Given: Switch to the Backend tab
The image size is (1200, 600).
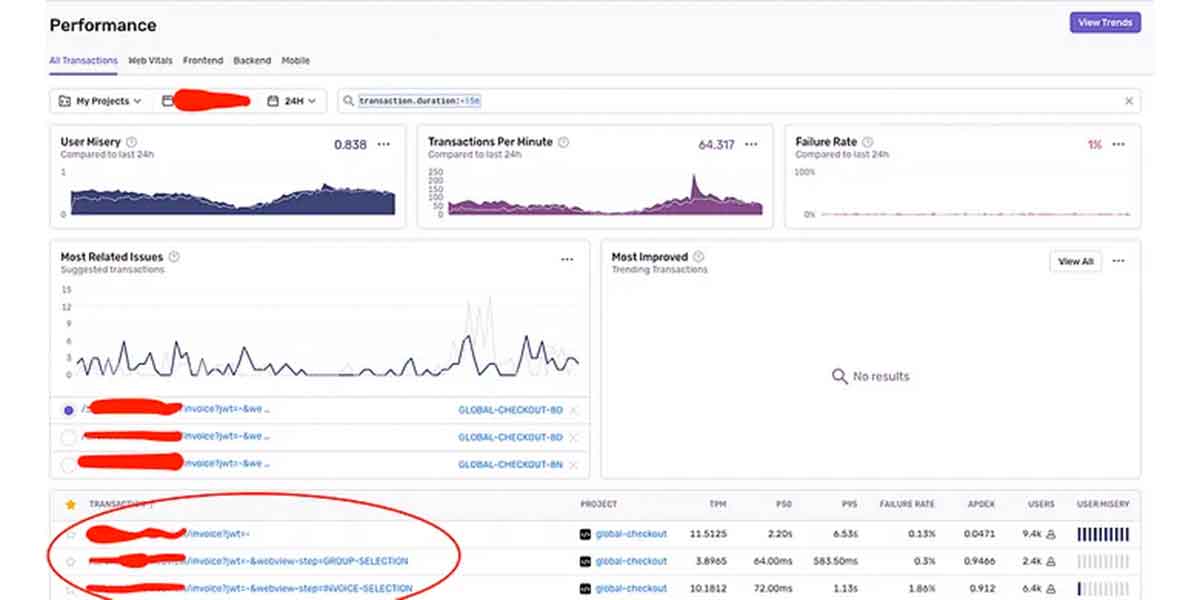Looking at the screenshot, I should click(252, 60).
